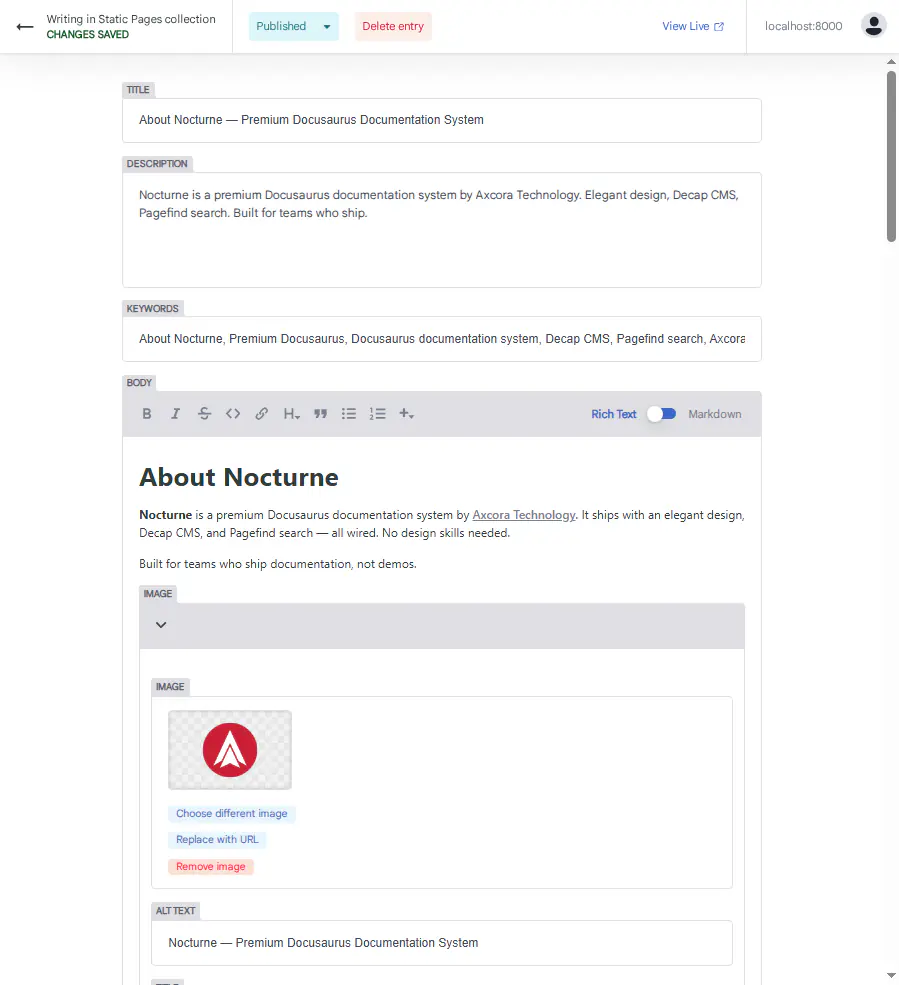Insert a link with the link icon
899x985 pixels.
pyautogui.click(x=262, y=413)
